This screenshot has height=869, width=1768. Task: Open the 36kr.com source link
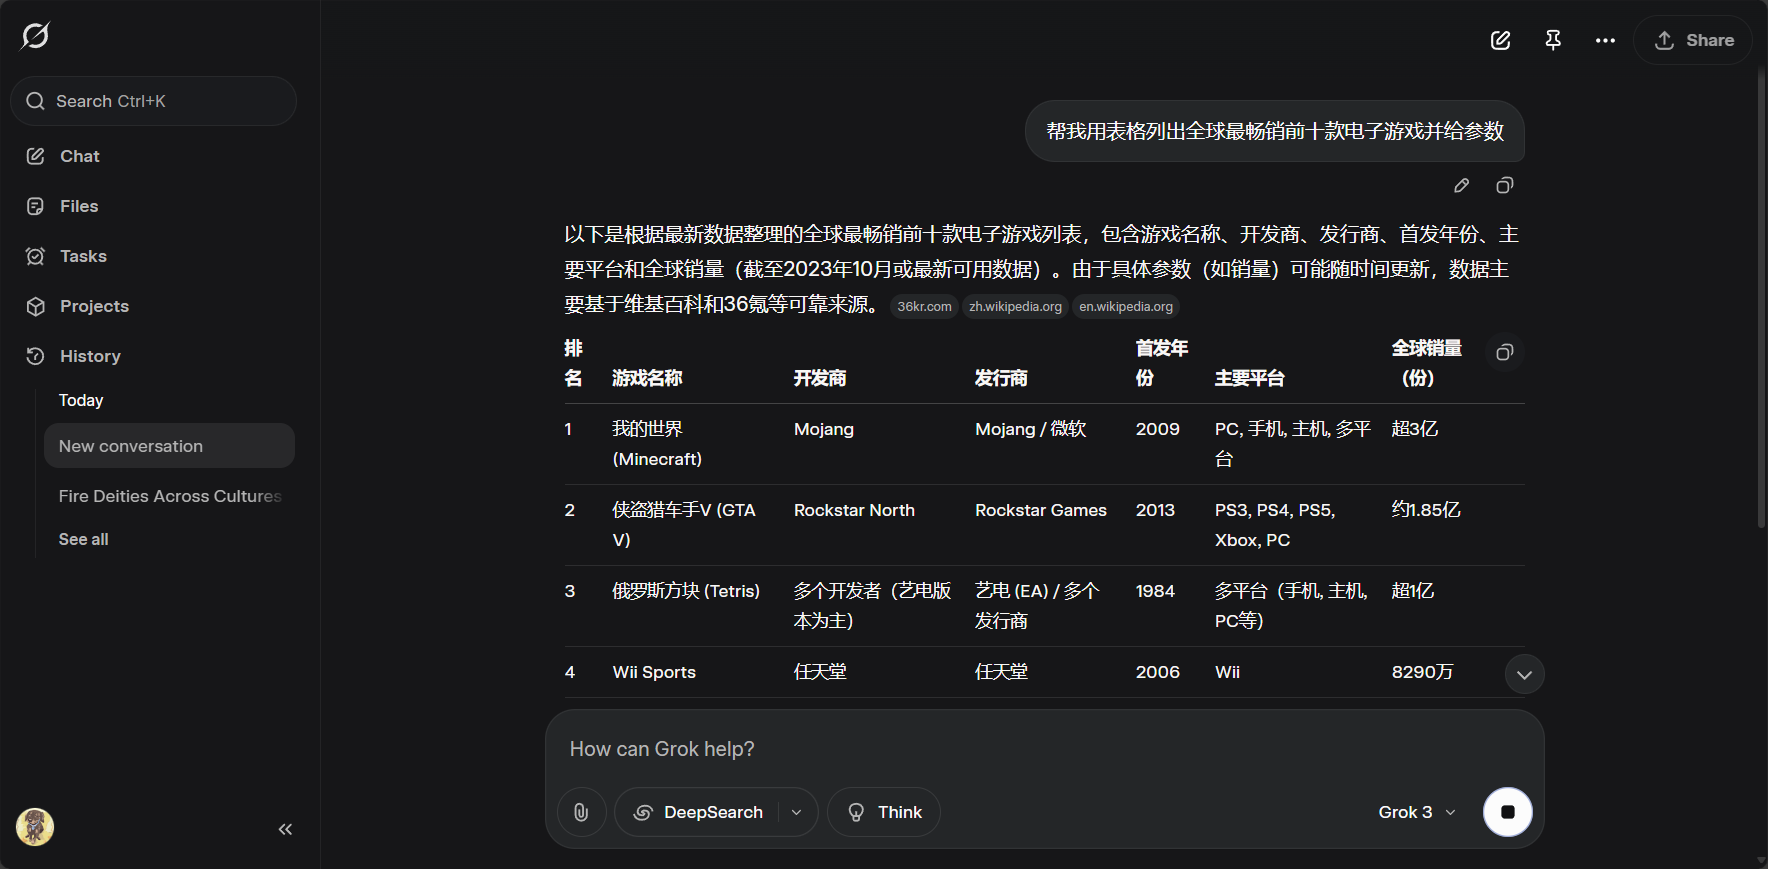point(924,307)
